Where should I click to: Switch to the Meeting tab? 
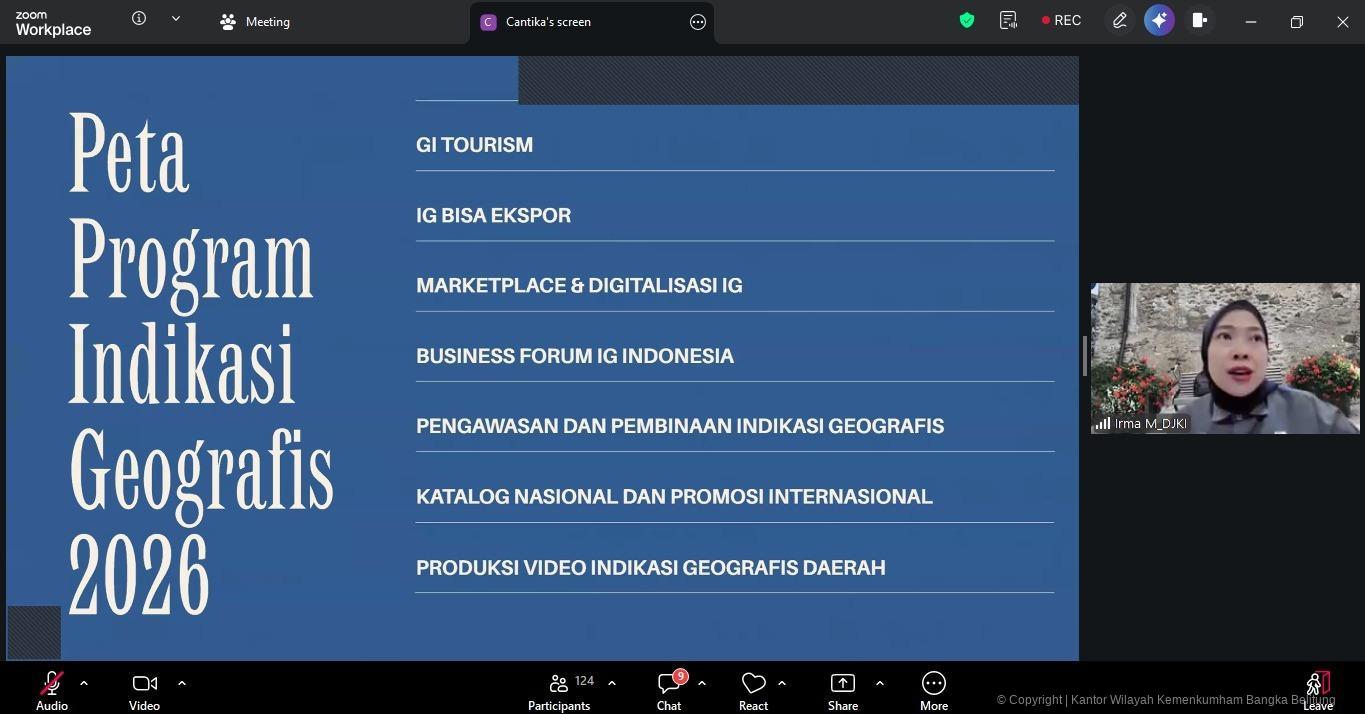(256, 22)
